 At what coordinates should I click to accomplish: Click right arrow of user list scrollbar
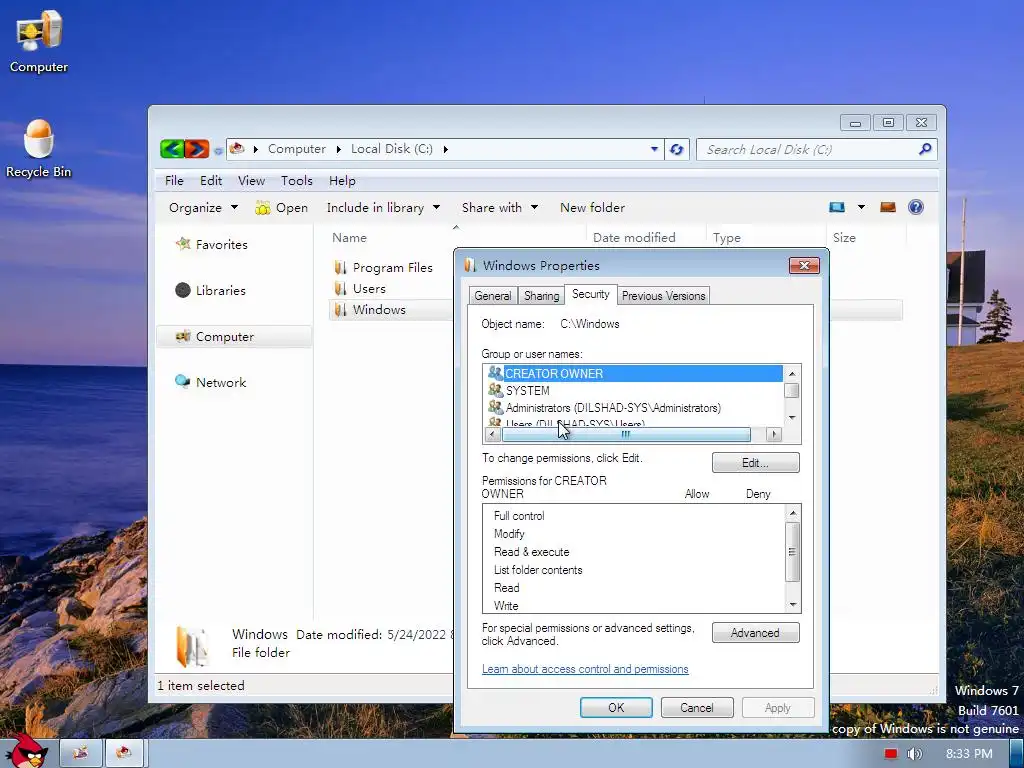(x=774, y=434)
